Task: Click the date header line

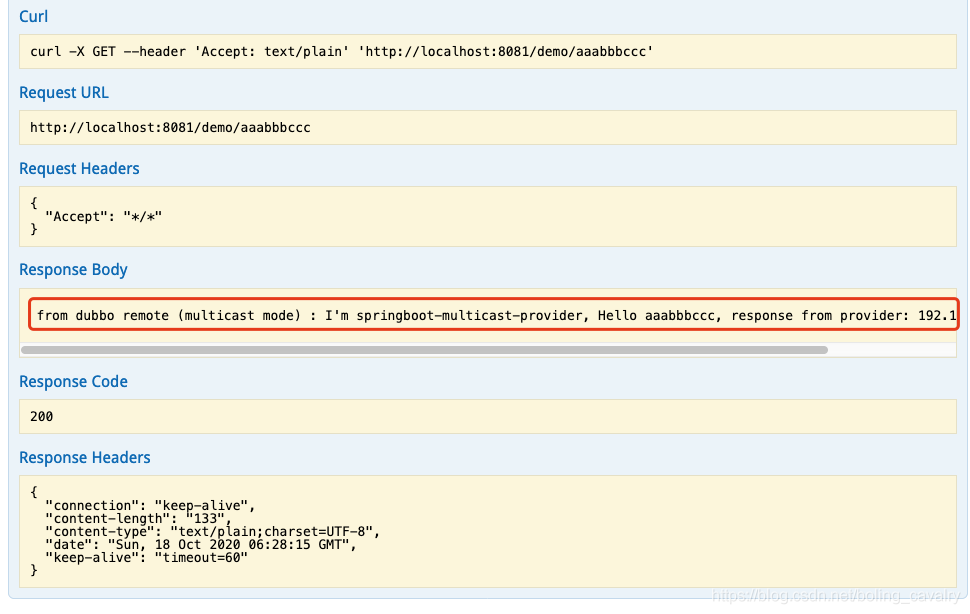Action: (200, 544)
